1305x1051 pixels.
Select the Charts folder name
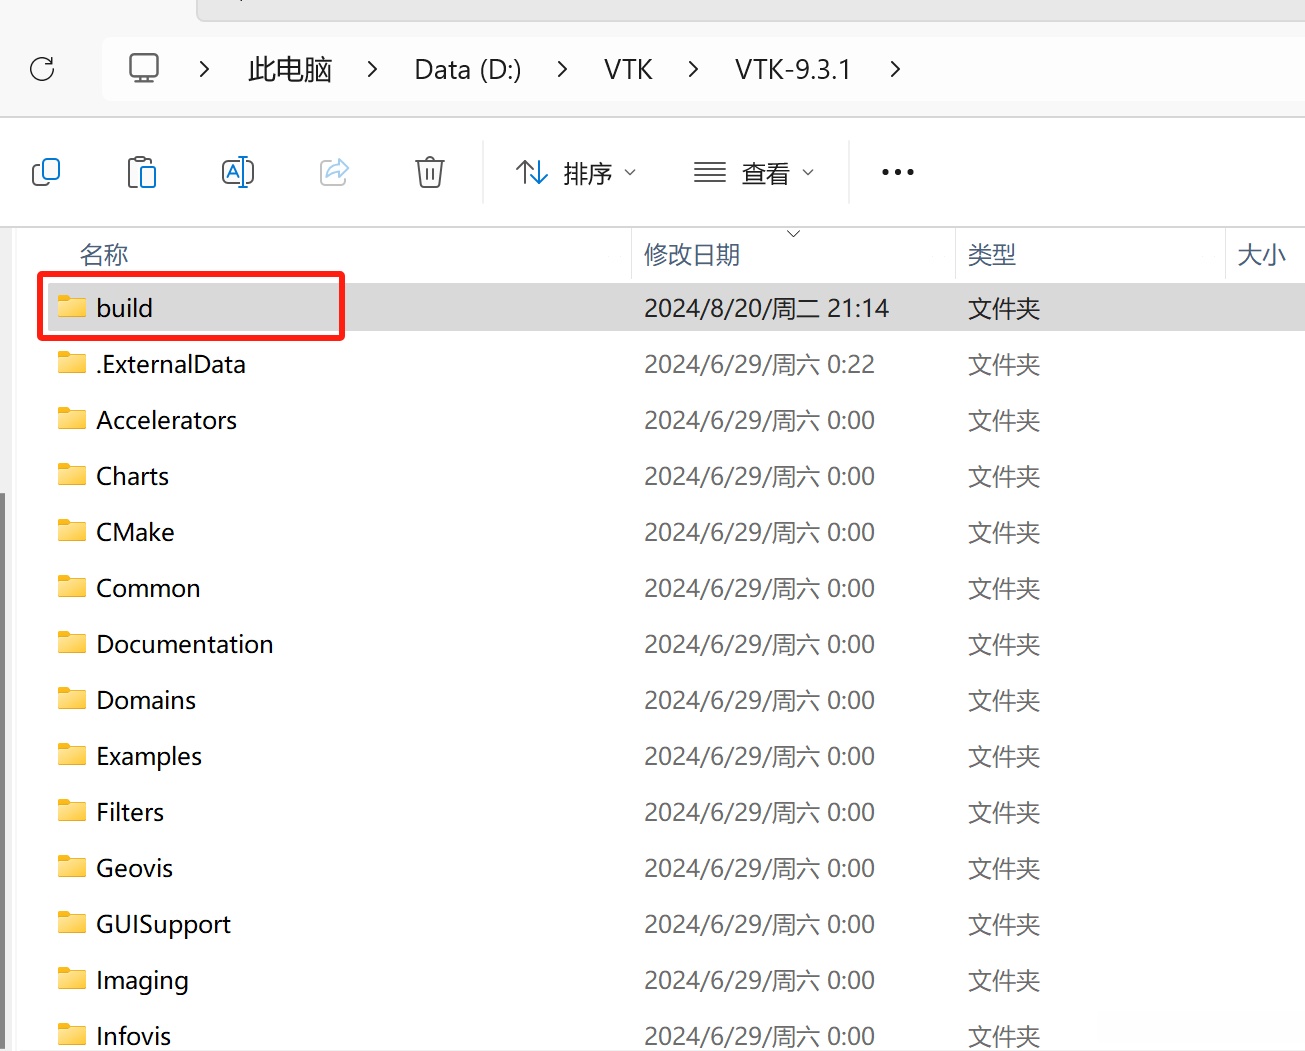133,476
